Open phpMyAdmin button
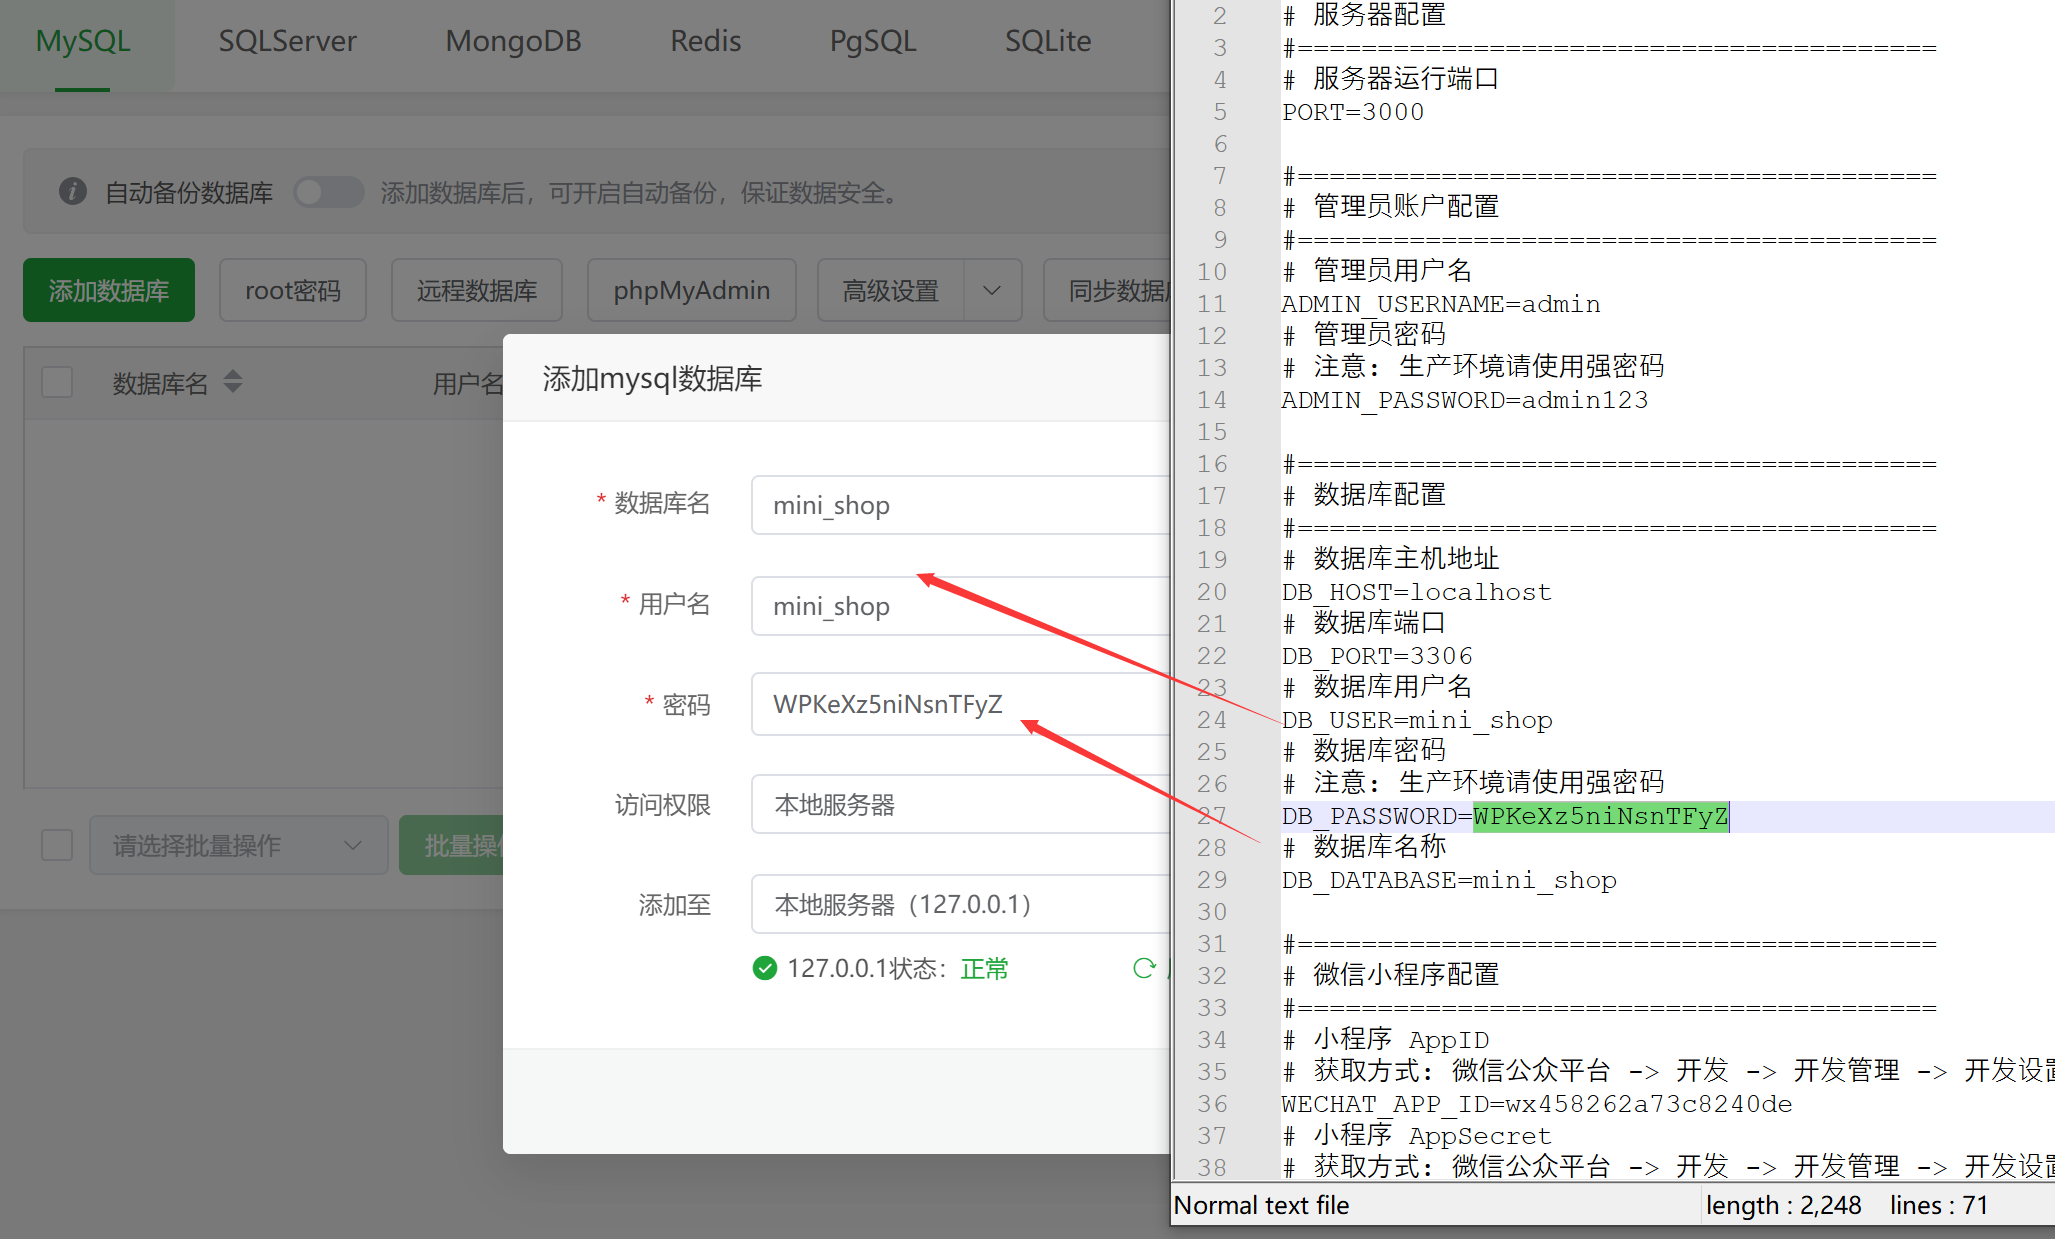 (x=691, y=291)
